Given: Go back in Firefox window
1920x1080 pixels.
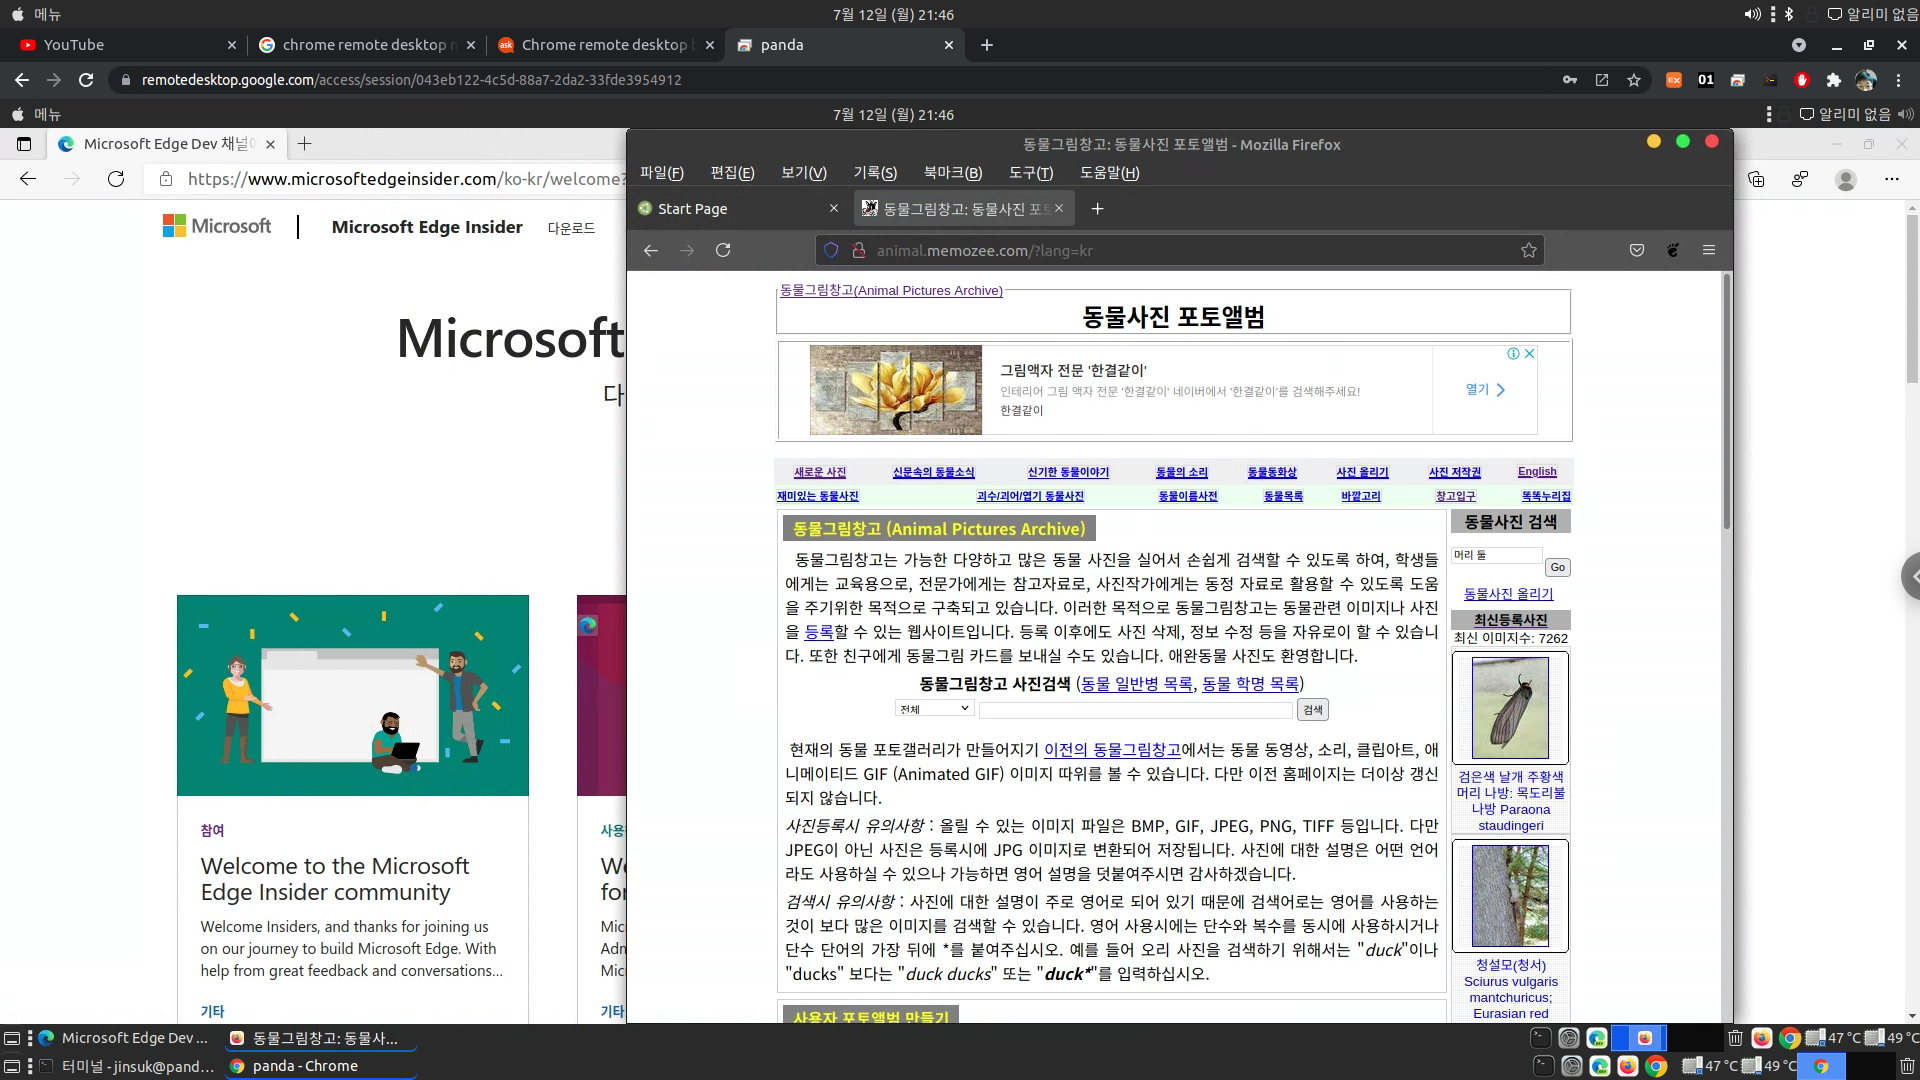Looking at the screenshot, I should [x=651, y=250].
